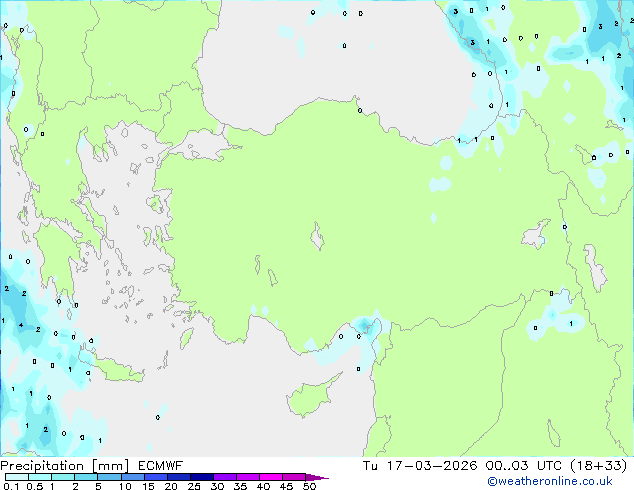Viewport: 634px width, 490px height.
Task: Click the Sea of Marmara
Action: point(202,146)
